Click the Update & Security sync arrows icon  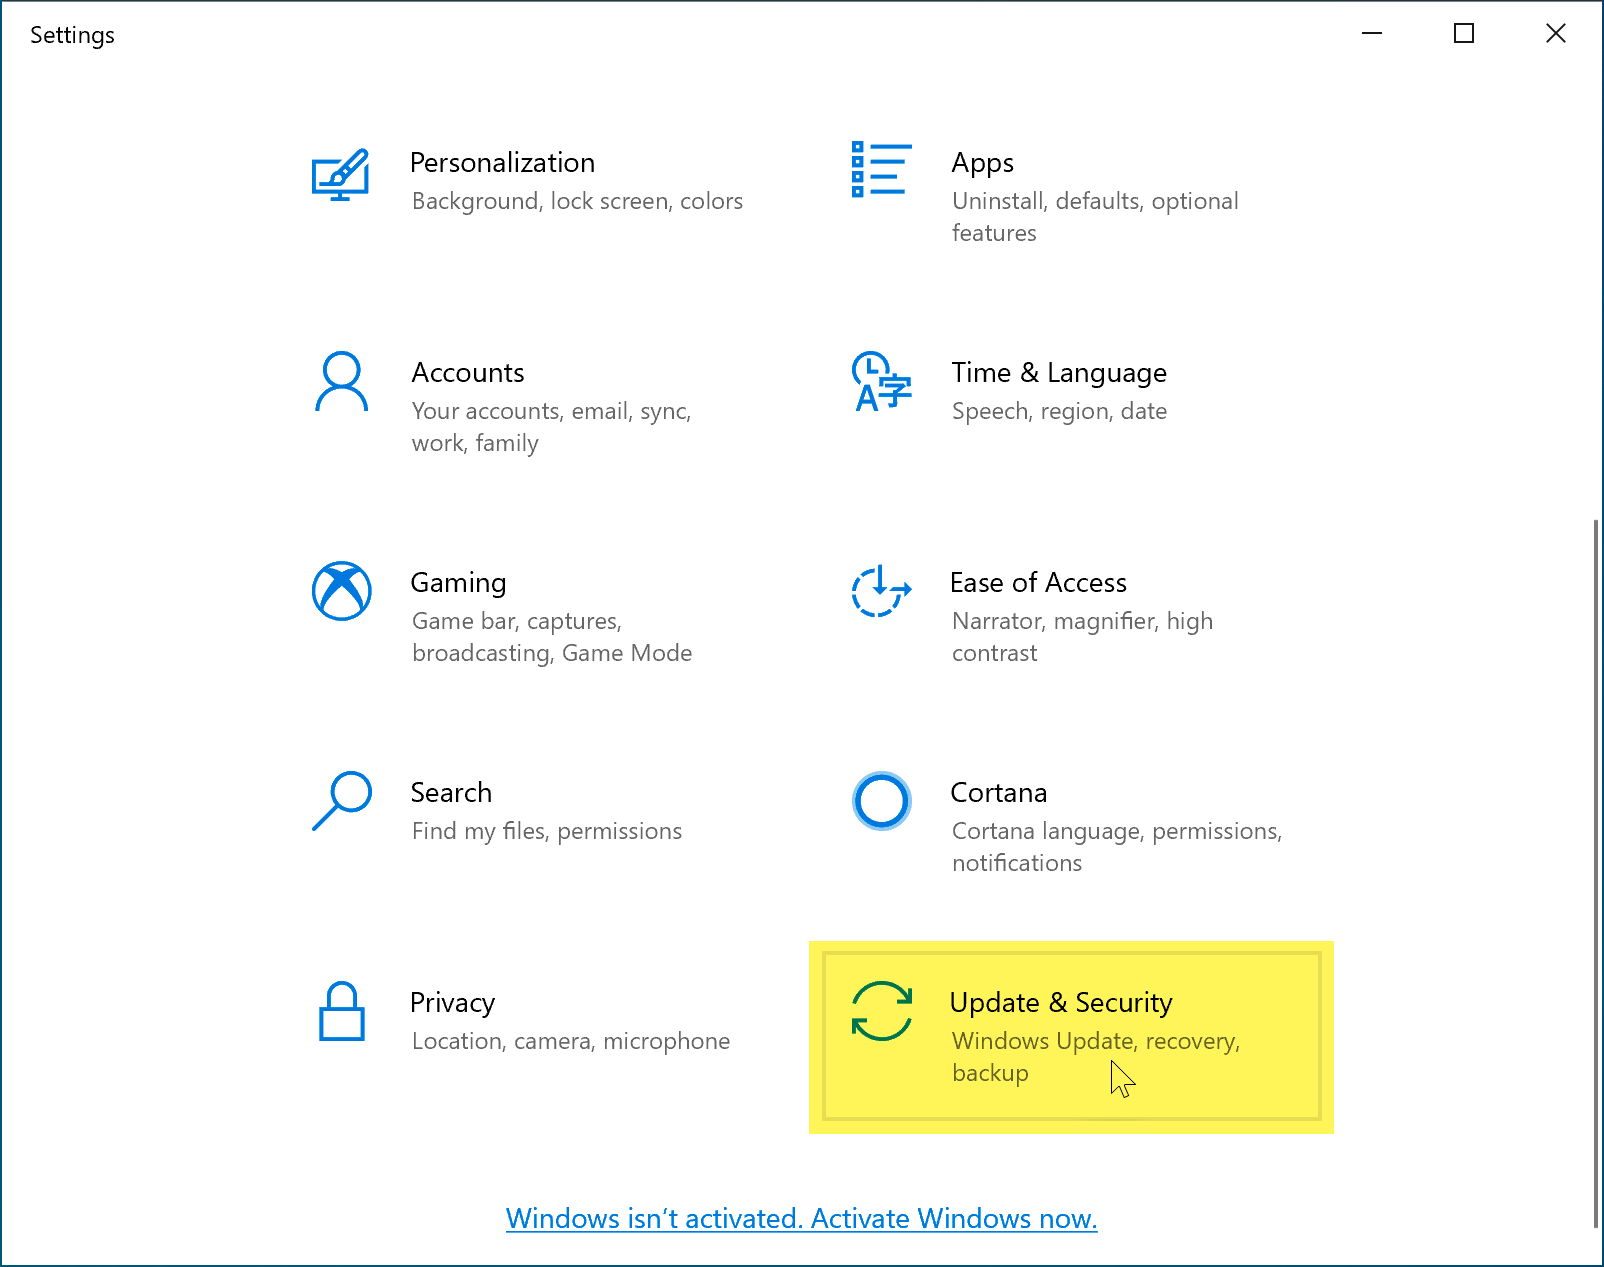coord(881,1011)
